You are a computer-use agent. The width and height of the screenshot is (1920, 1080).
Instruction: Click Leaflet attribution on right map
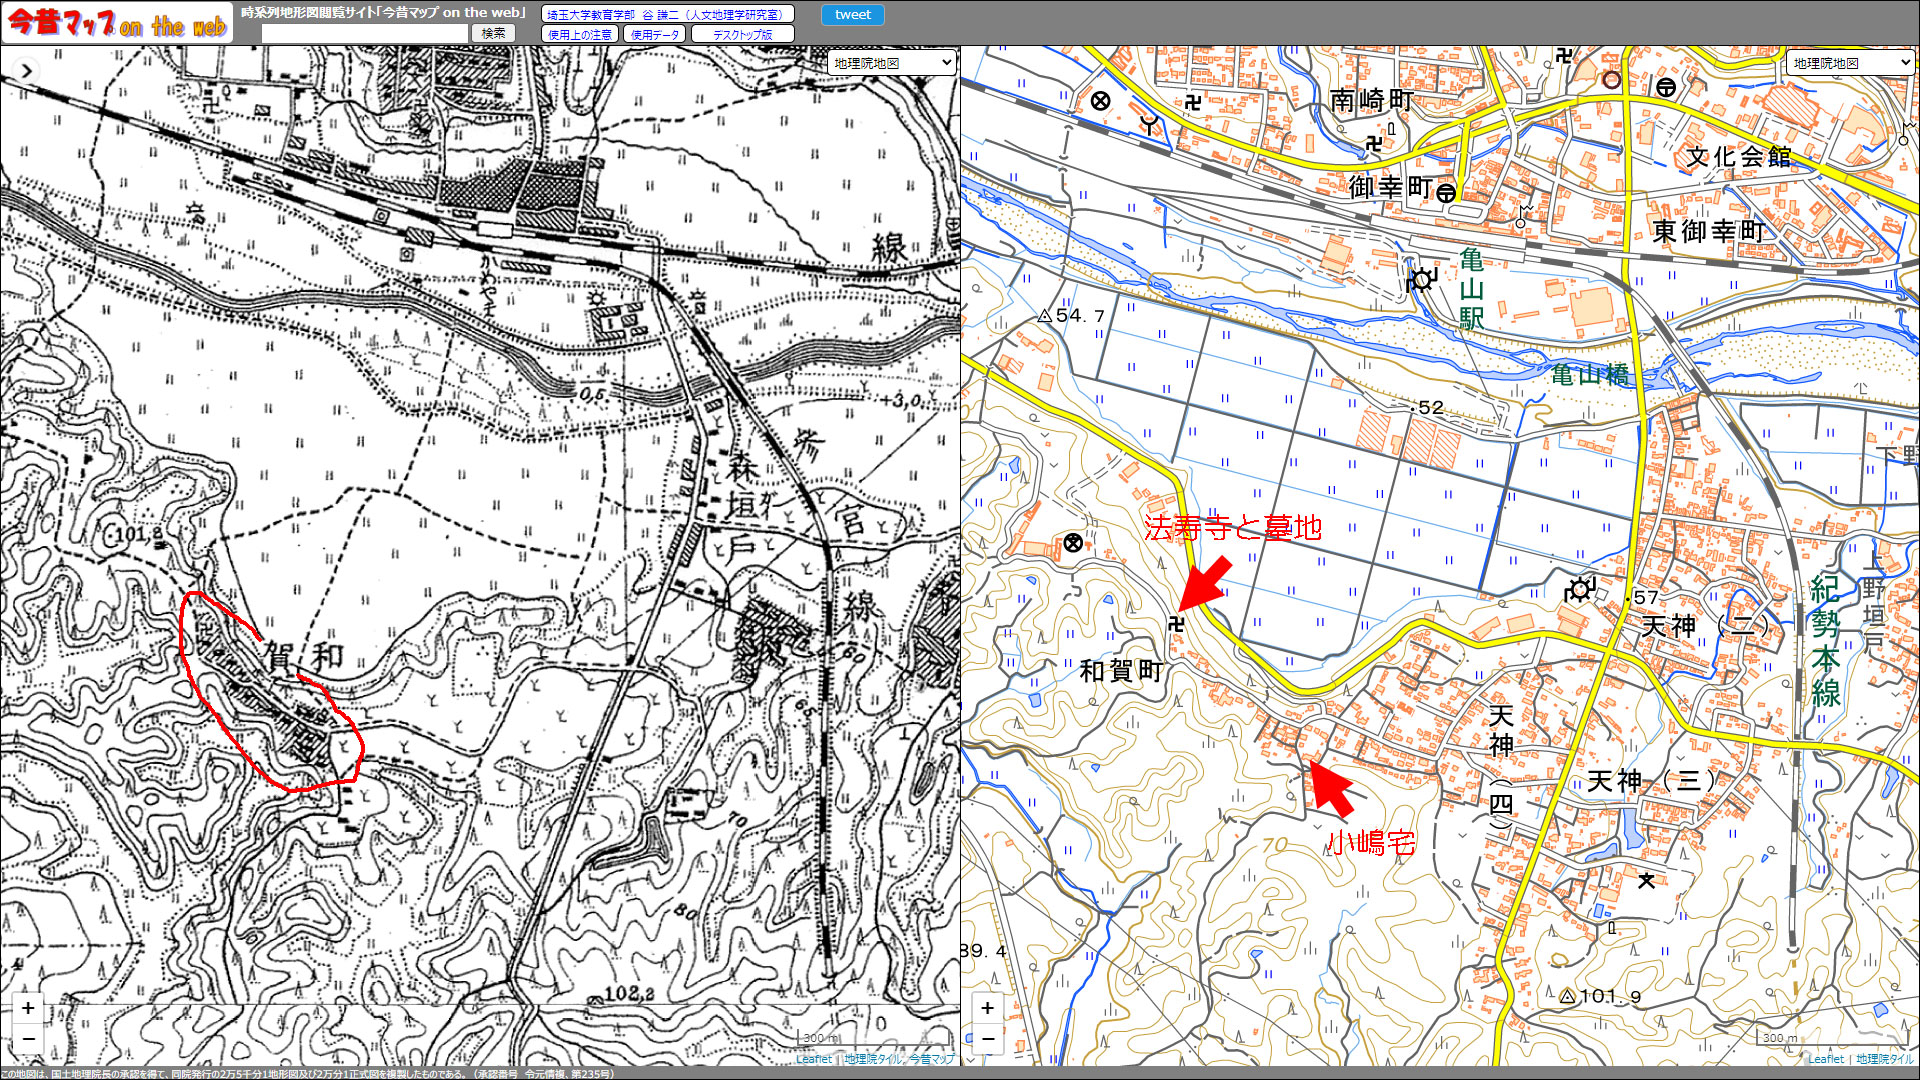click(x=1826, y=1059)
